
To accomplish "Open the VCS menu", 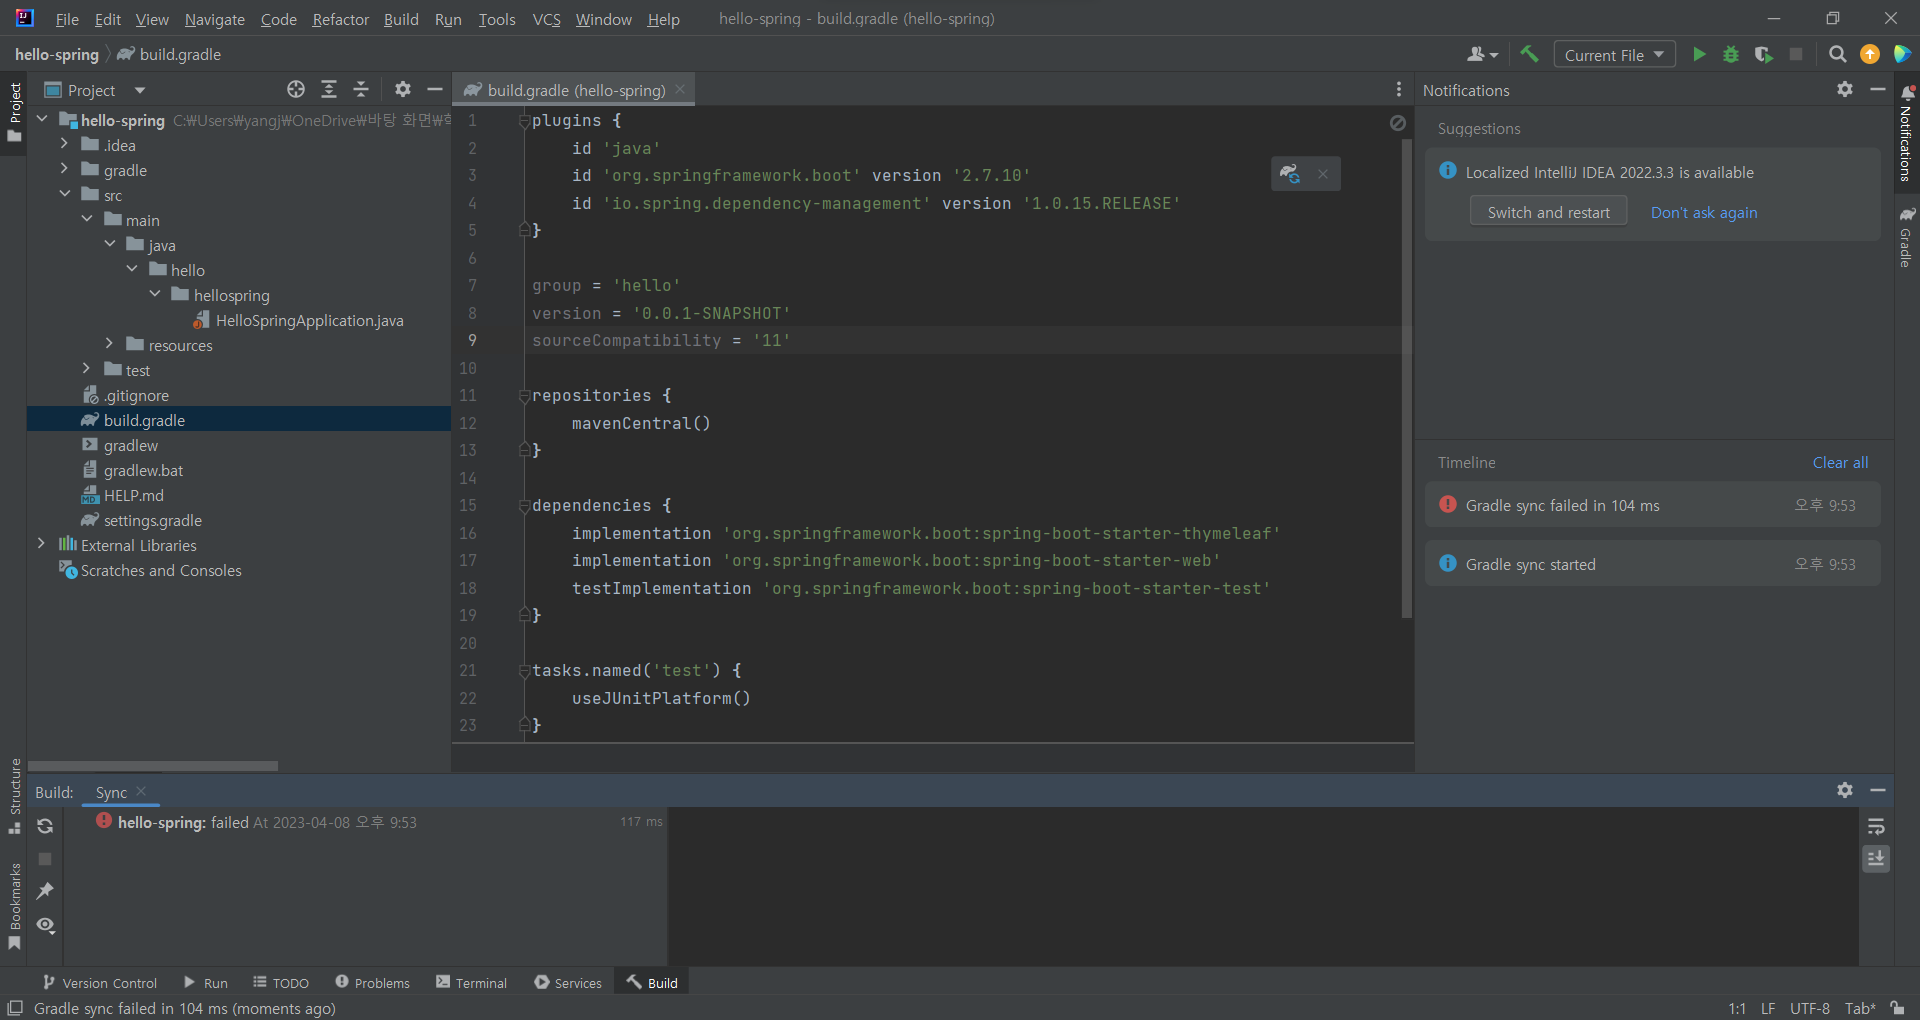I will pyautogui.click(x=546, y=19).
